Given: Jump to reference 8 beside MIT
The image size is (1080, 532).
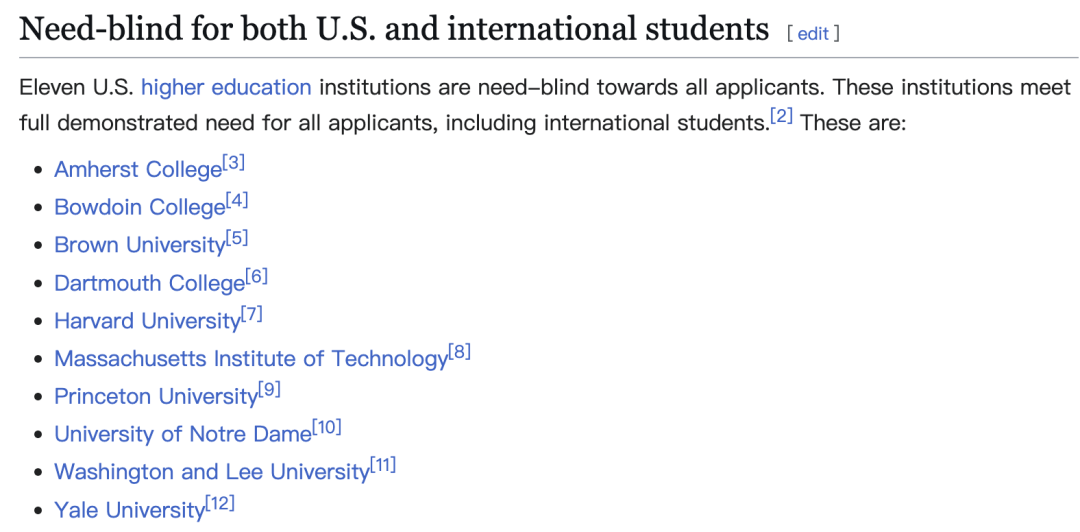Looking at the screenshot, I should coord(459,352).
